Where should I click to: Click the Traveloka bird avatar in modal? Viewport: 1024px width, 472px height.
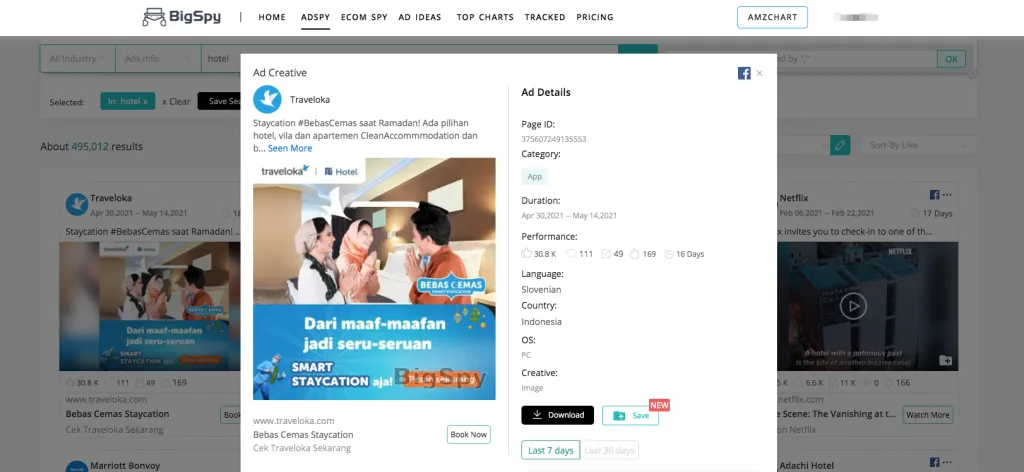267,100
